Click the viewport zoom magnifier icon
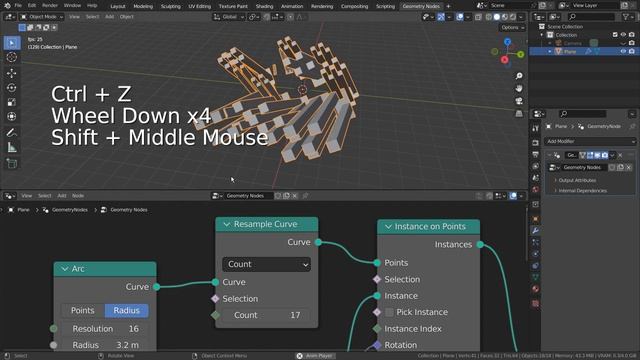640x360 pixels. (x=519, y=76)
